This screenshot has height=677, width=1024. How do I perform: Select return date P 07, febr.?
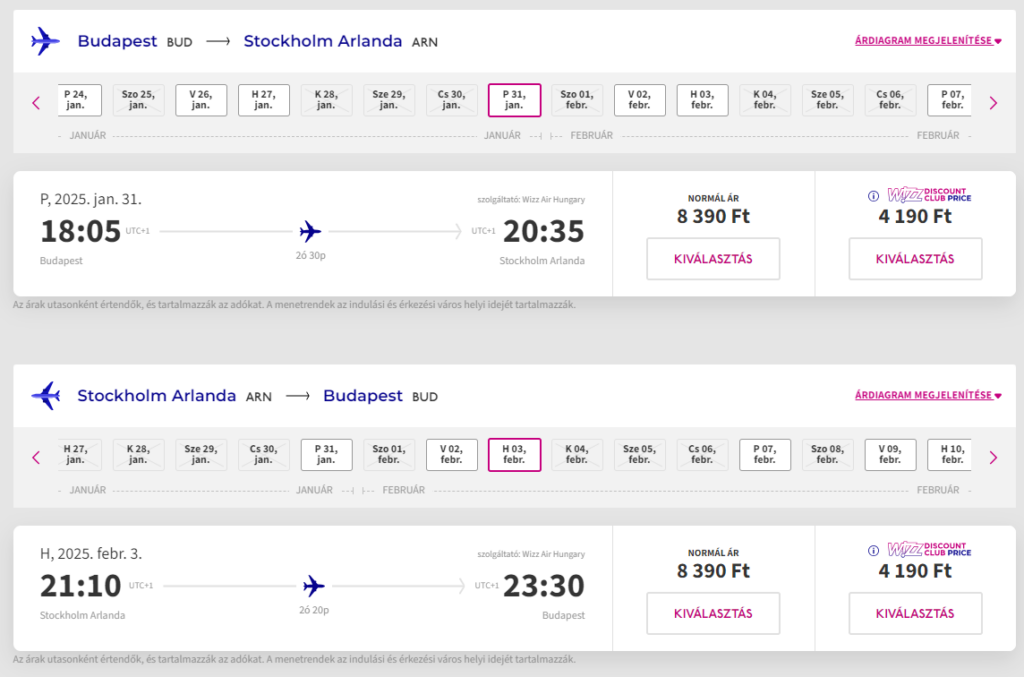(765, 454)
